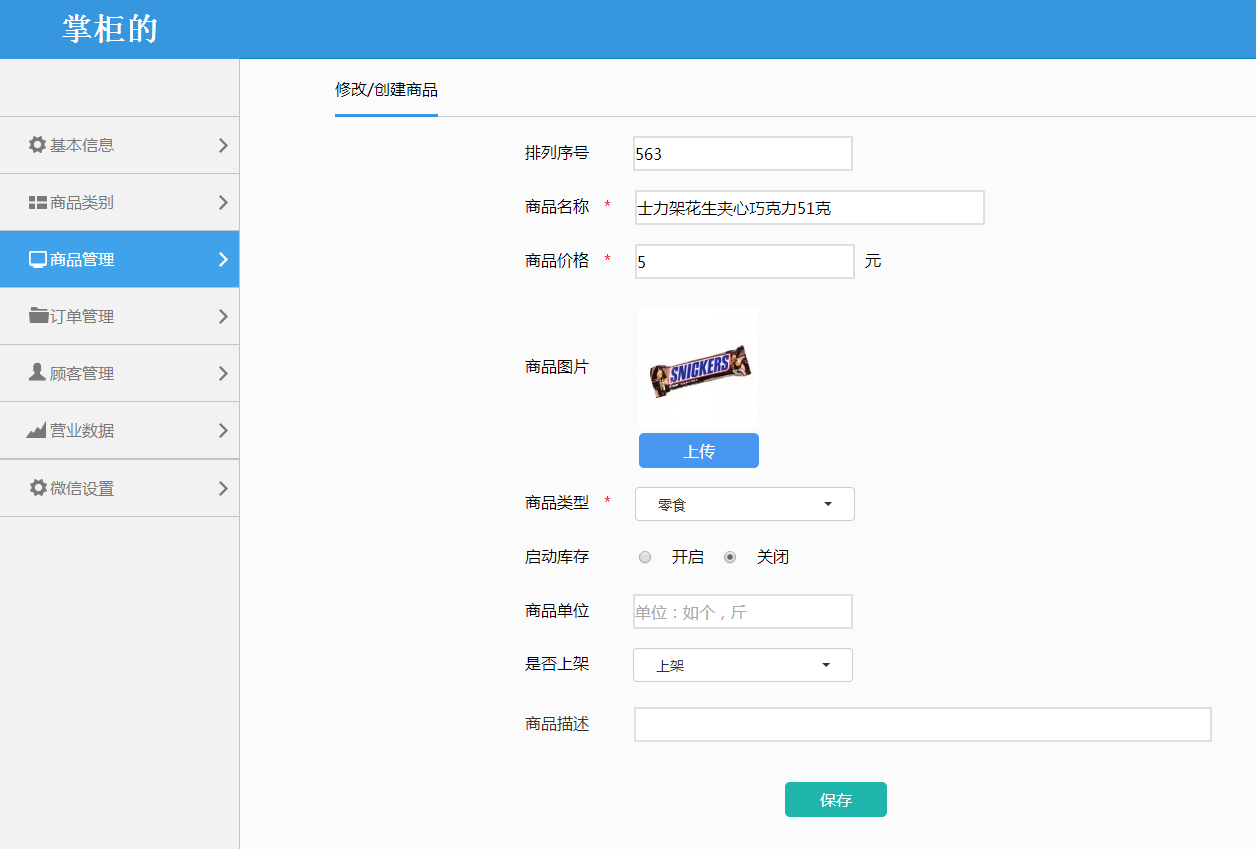Click the monitor icon beside 商品管理
Image resolution: width=1256 pixels, height=849 pixels.
click(x=38, y=260)
